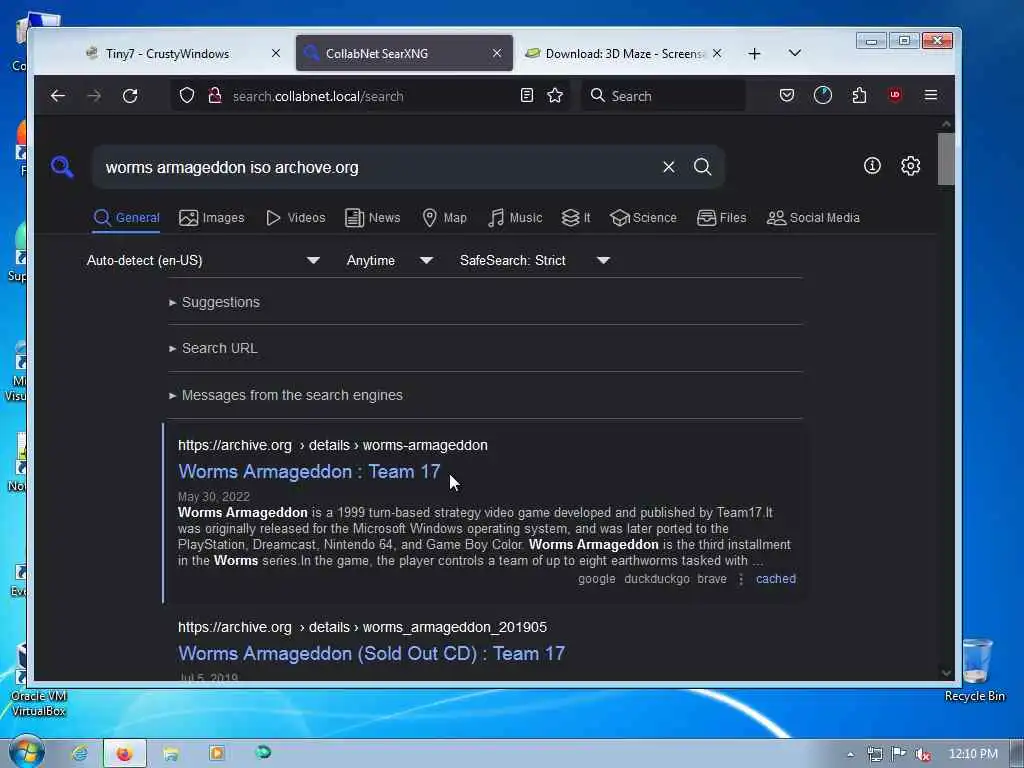
Task: Toggle reader view in the address bar
Action: point(526,95)
